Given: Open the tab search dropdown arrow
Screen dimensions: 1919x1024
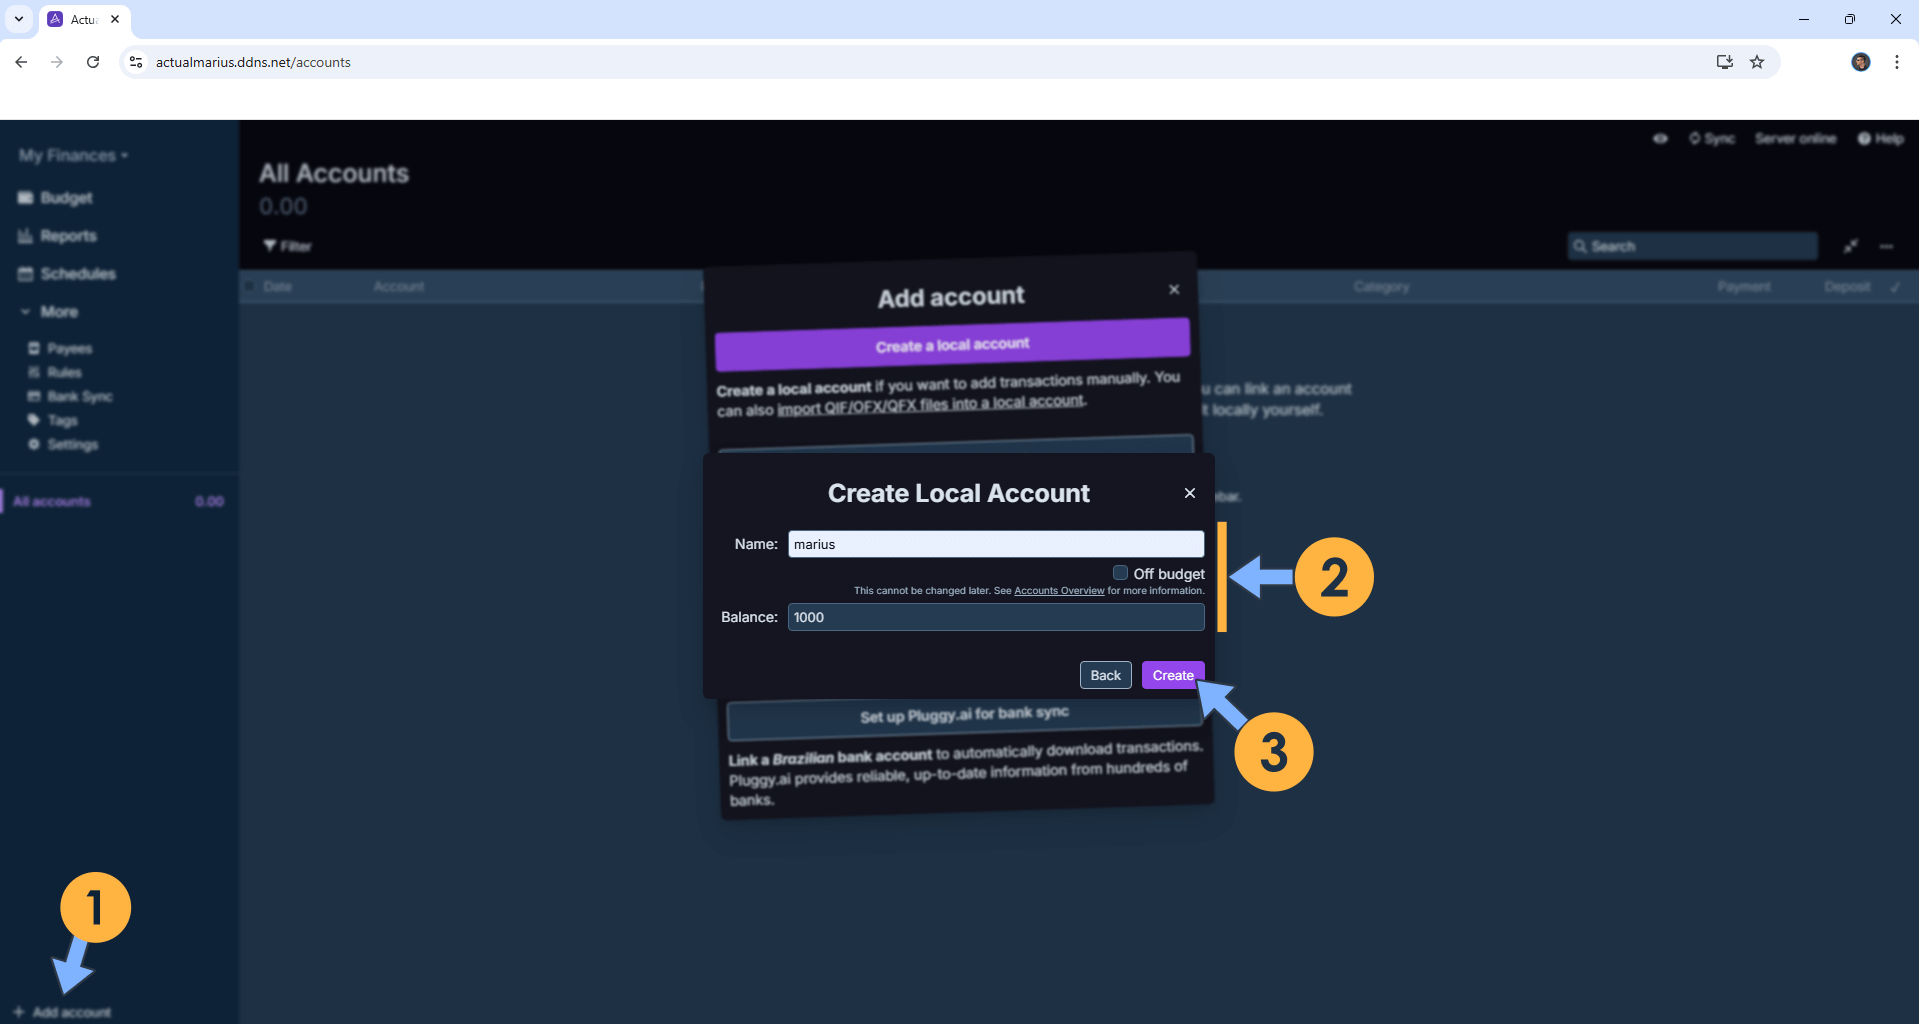Looking at the screenshot, I should [18, 19].
